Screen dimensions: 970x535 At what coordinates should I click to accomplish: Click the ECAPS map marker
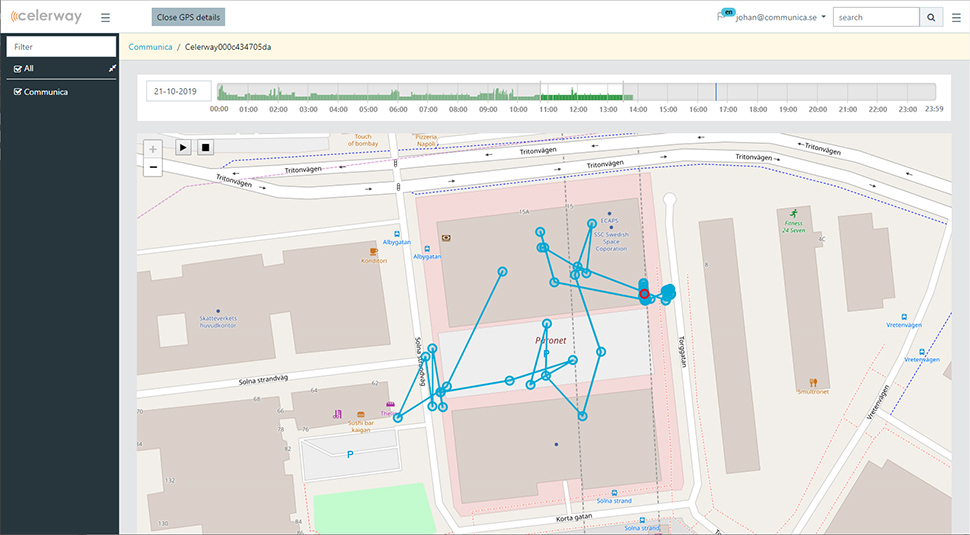pos(609,213)
